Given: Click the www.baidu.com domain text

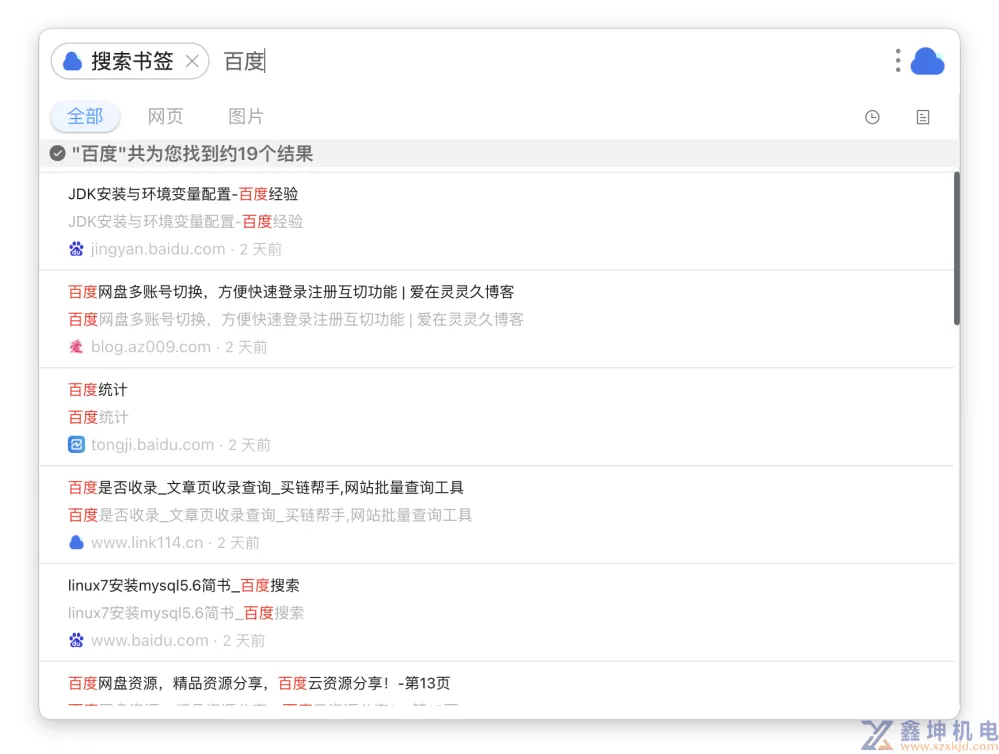Looking at the screenshot, I should point(150,641).
